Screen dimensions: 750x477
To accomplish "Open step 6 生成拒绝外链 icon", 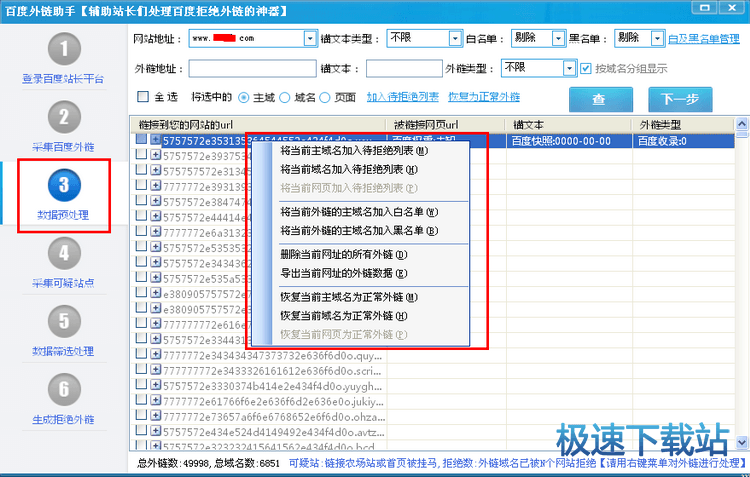I will [x=64, y=389].
